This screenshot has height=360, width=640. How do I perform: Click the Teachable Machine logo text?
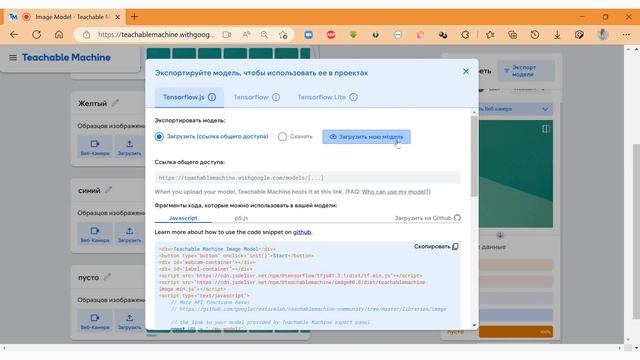66,58
